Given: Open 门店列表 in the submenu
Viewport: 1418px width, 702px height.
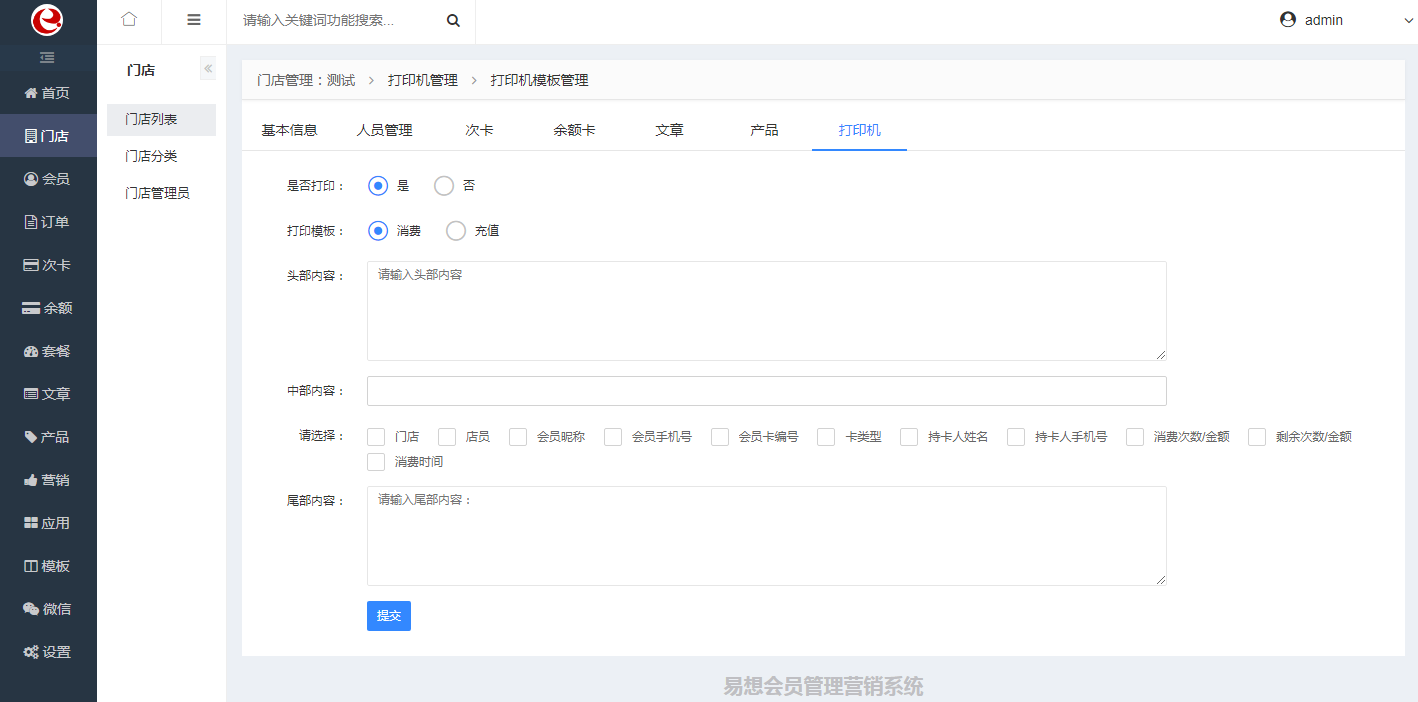Looking at the screenshot, I should coord(161,120).
